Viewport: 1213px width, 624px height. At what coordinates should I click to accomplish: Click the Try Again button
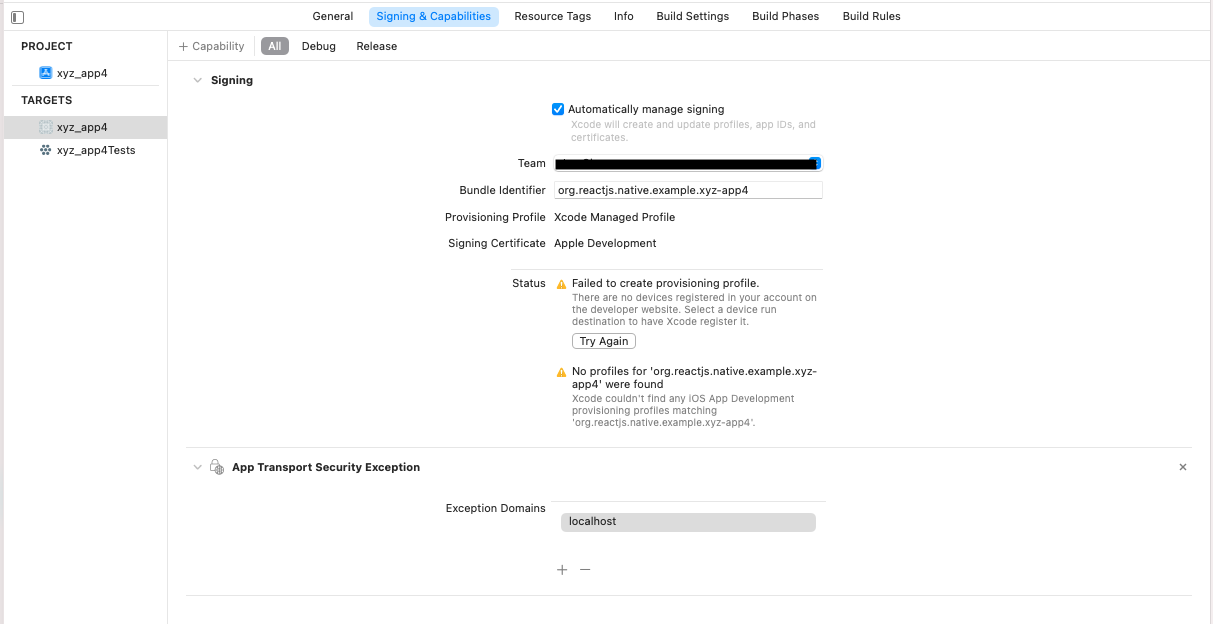[604, 341]
